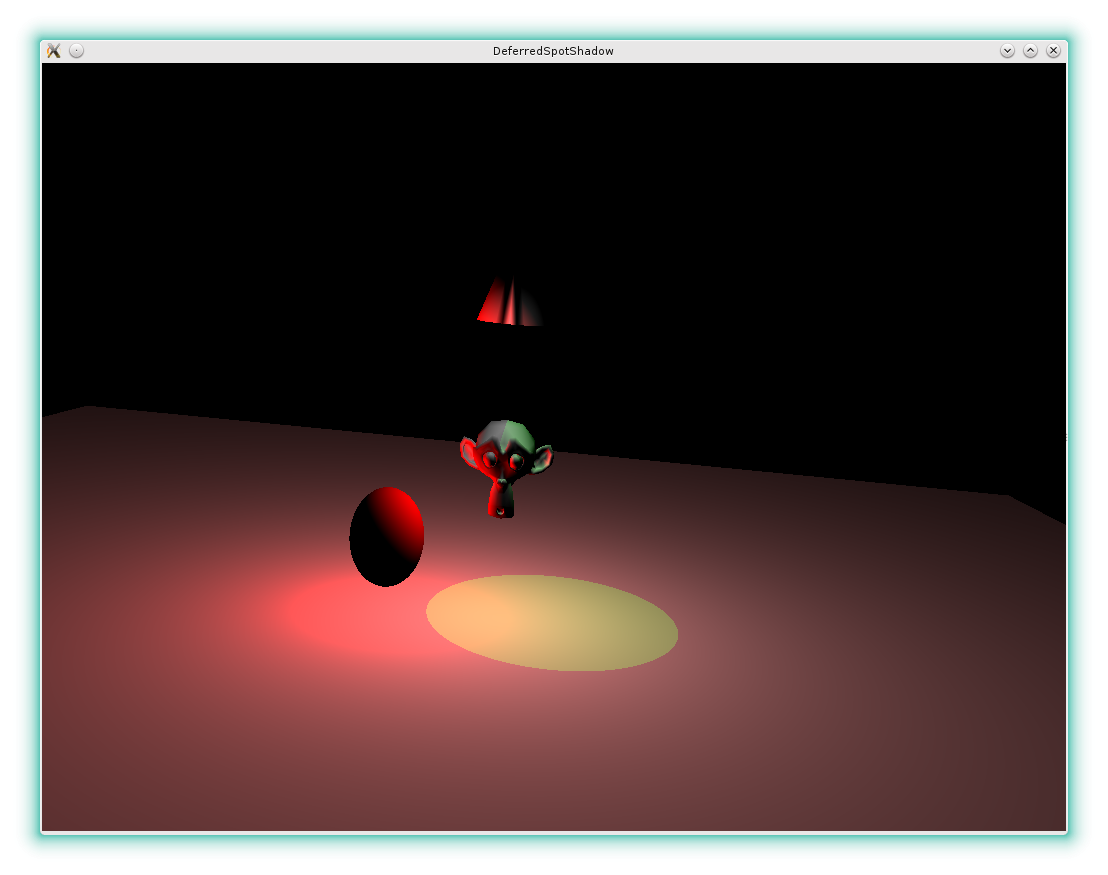Click the red spotlight cone object
1108x875 pixels.
coord(509,302)
